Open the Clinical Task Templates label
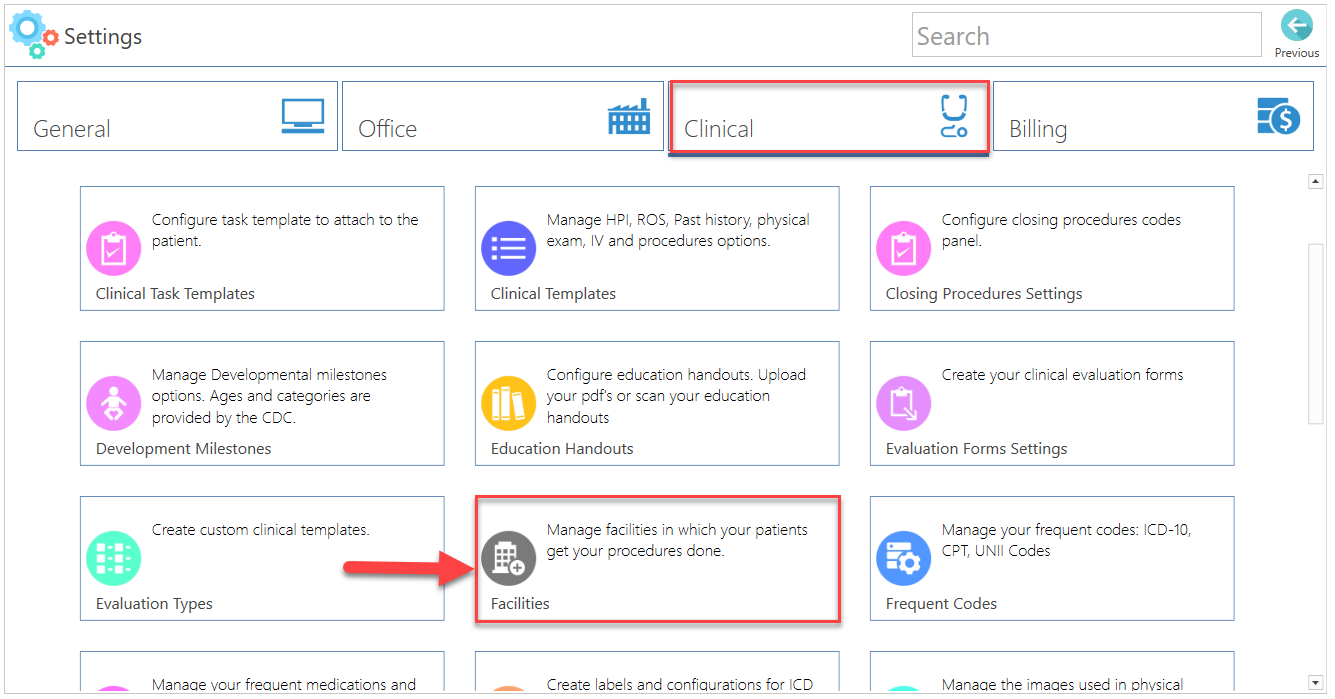This screenshot has width=1335, height=699. (x=175, y=294)
